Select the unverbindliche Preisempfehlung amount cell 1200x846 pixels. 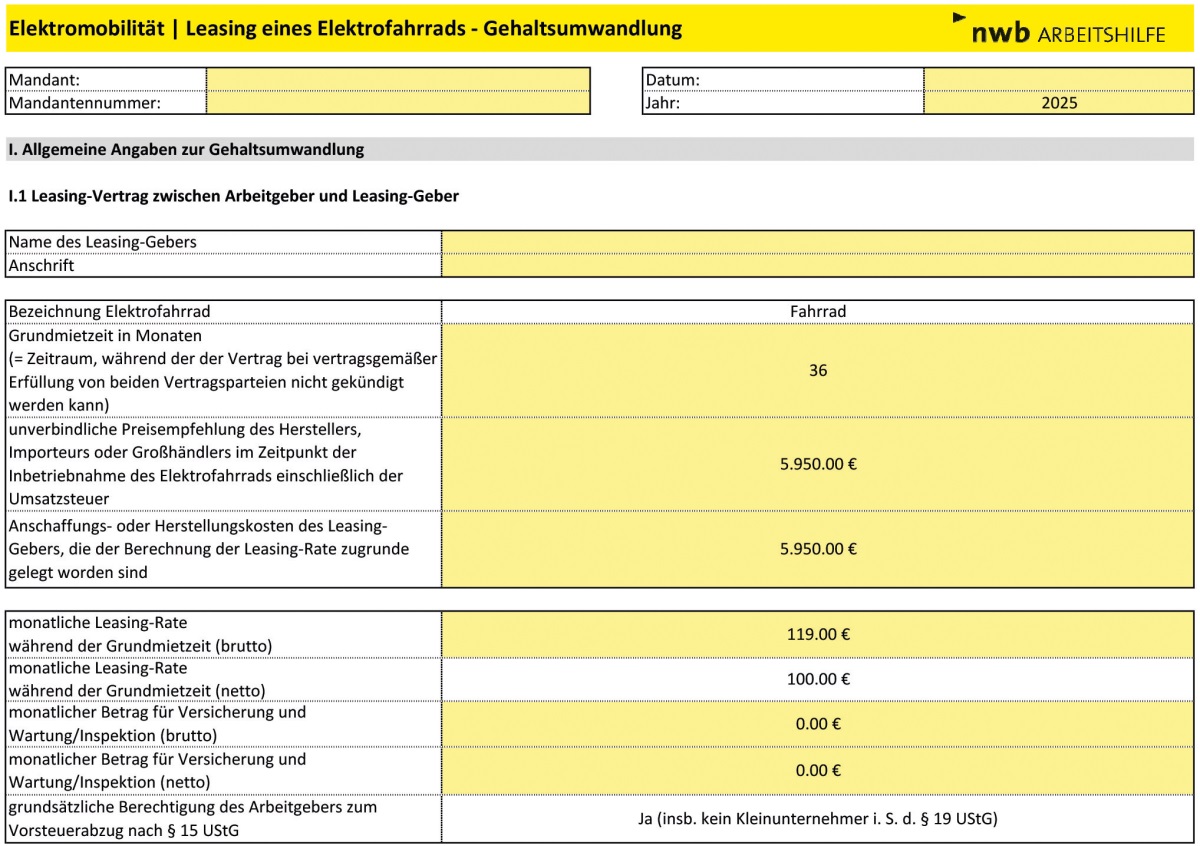click(817, 464)
